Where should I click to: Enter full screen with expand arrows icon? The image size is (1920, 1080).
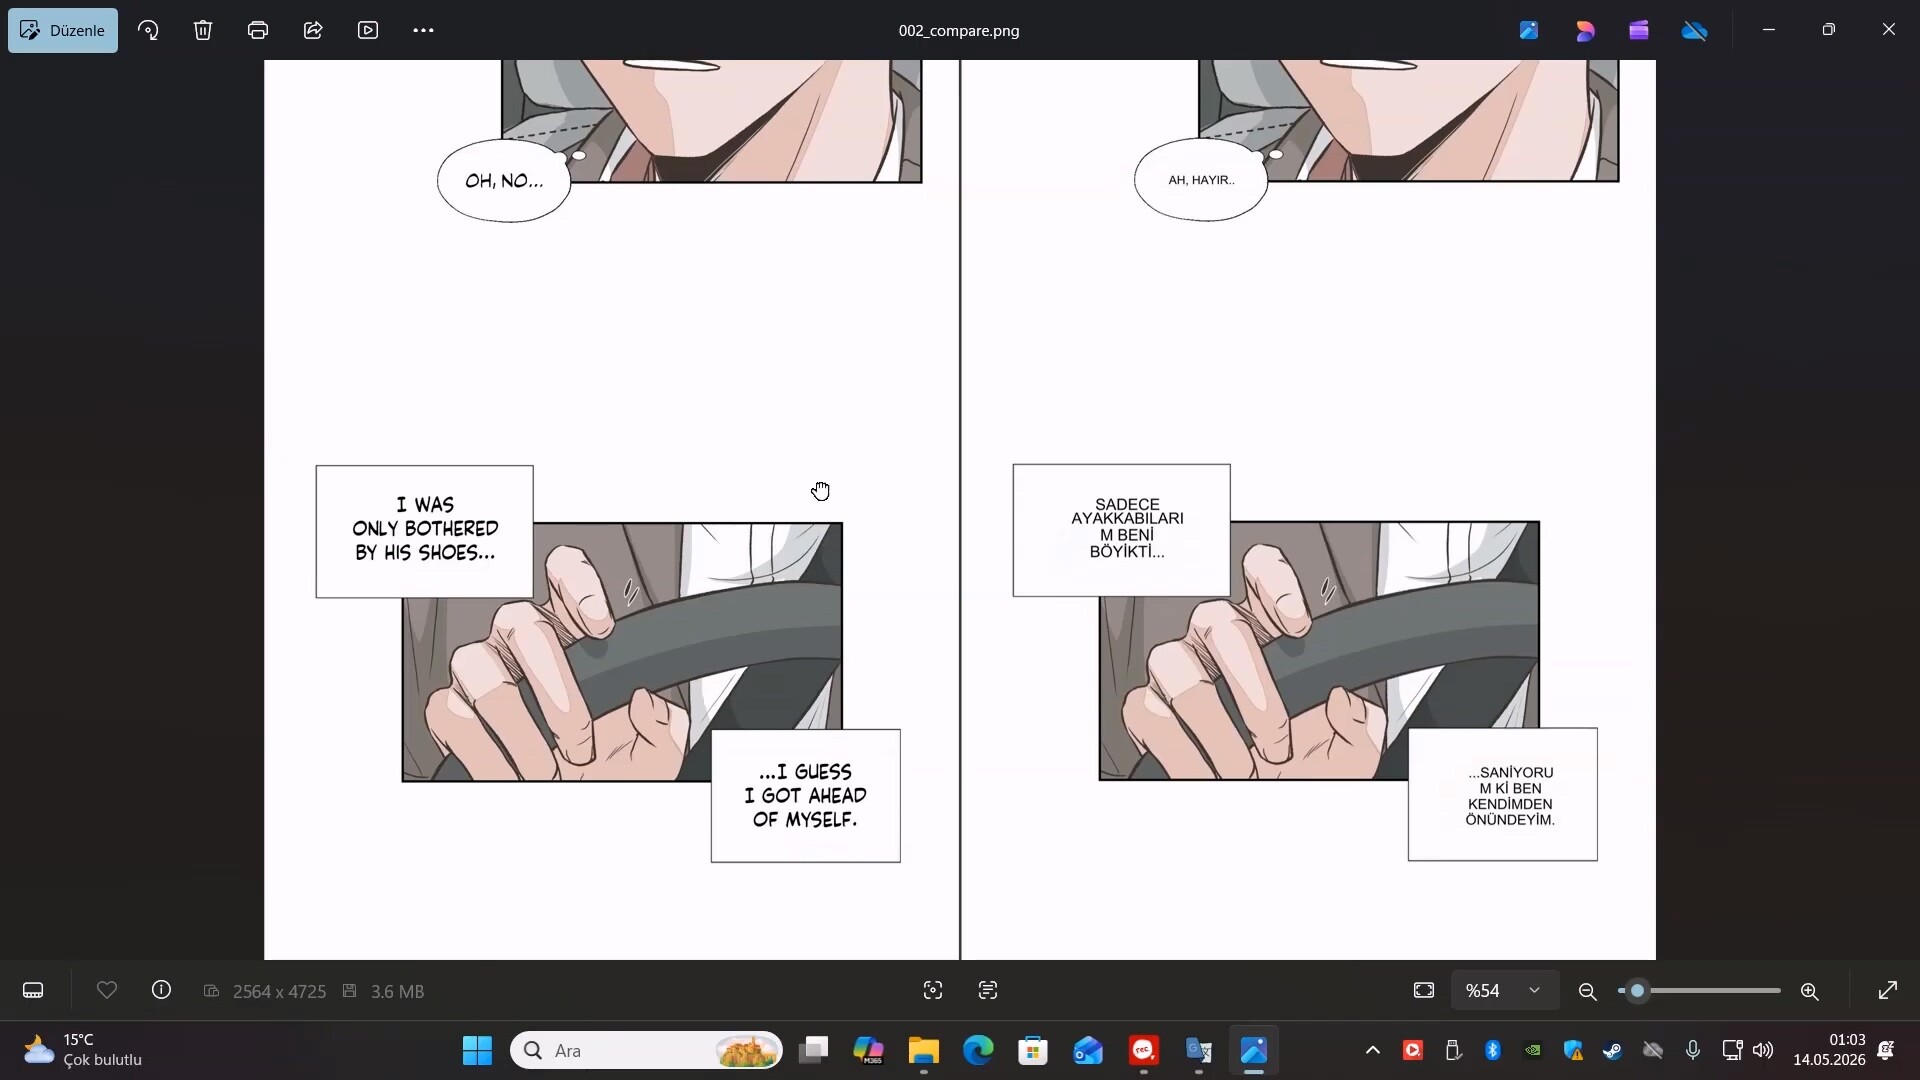(x=1888, y=990)
